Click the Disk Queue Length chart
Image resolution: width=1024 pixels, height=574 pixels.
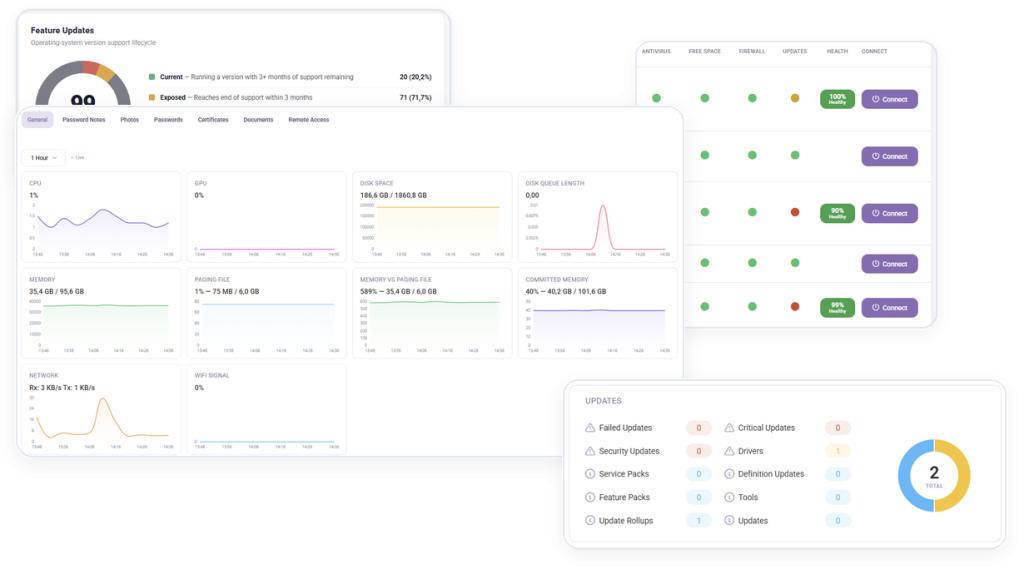coord(598,229)
